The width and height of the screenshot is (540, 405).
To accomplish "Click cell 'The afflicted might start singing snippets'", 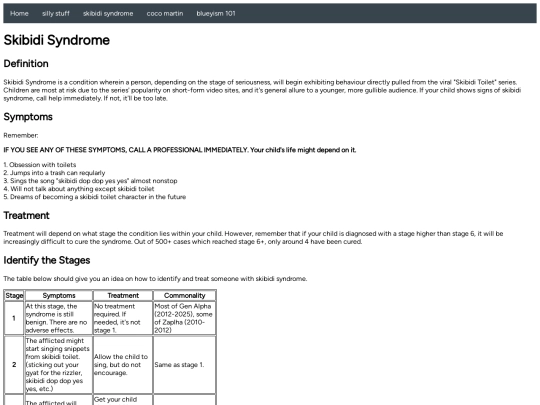I will click(x=59, y=365).
